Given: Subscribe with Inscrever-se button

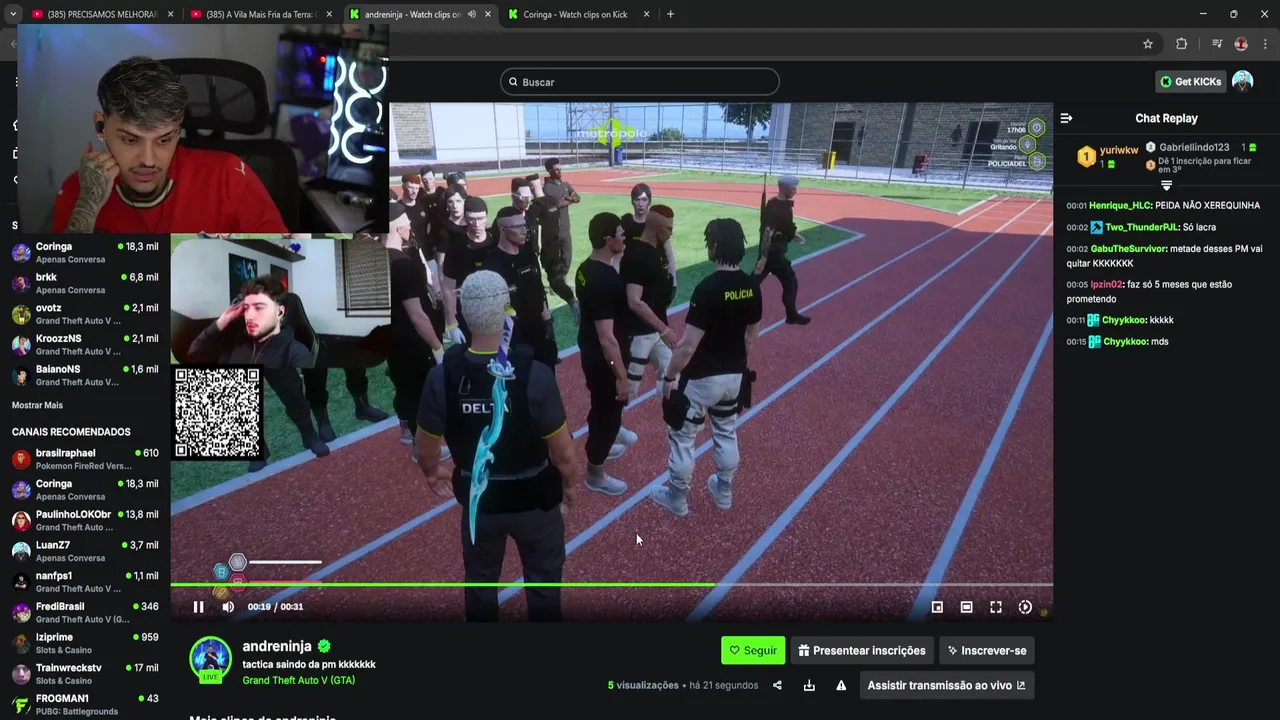Looking at the screenshot, I should coord(987,650).
